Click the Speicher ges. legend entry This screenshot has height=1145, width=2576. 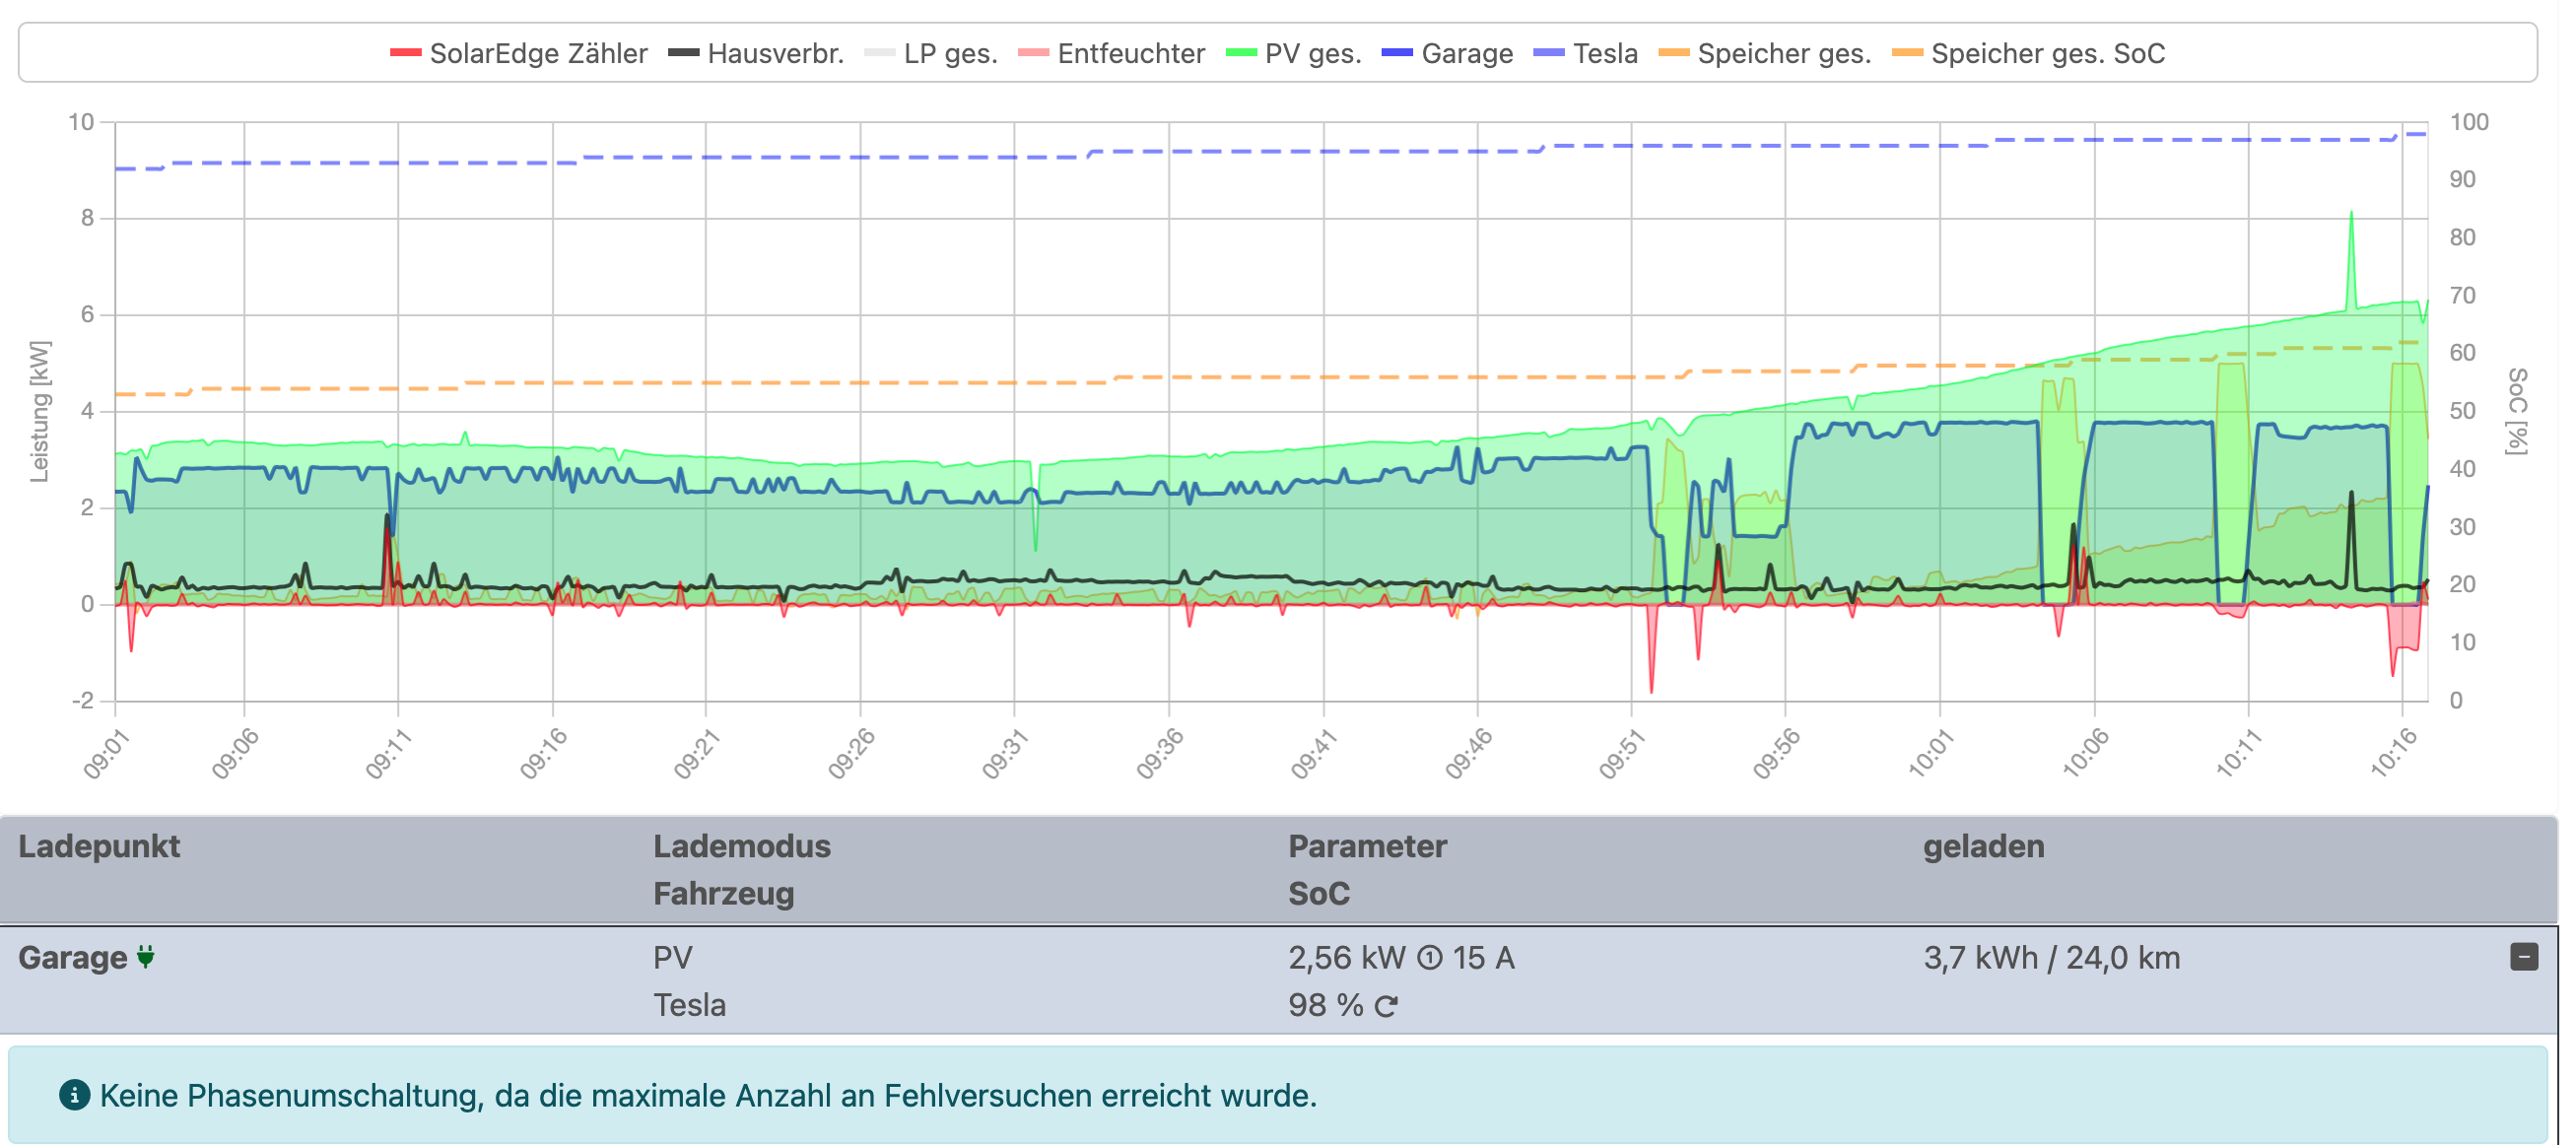[1783, 54]
